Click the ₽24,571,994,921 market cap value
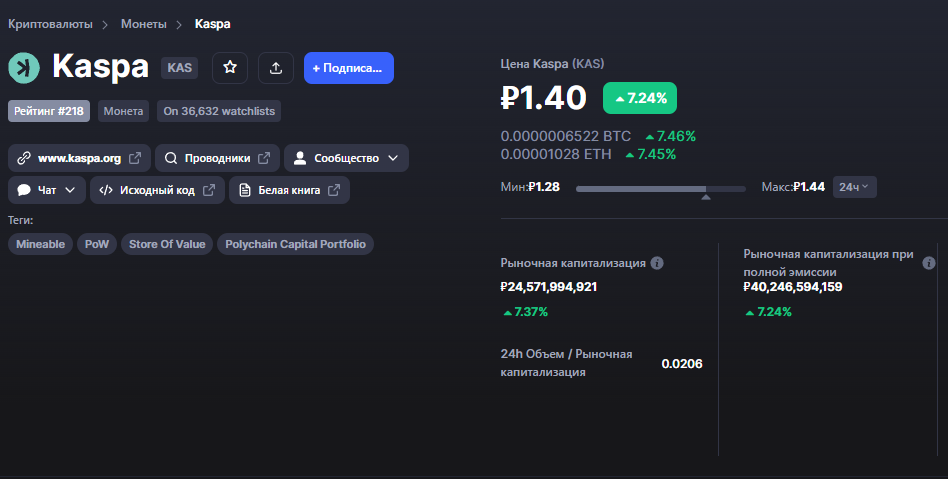948x479 pixels. [x=549, y=287]
